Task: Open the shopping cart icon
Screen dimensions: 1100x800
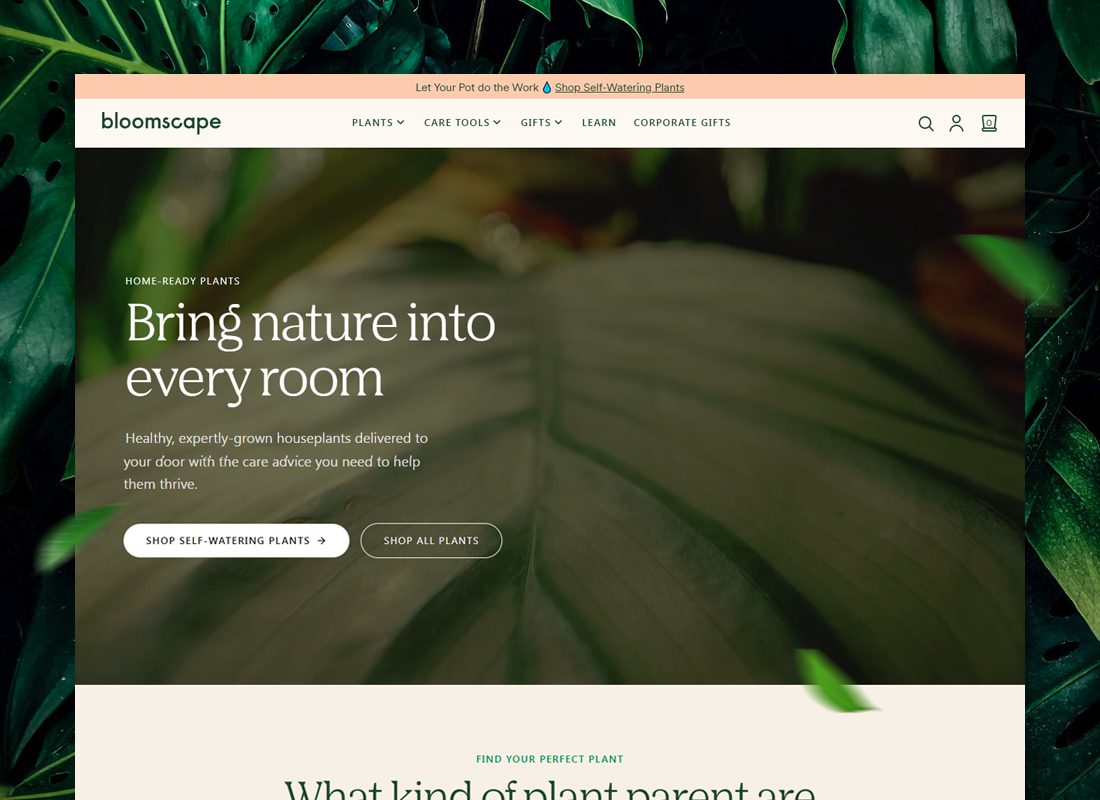Action: click(989, 124)
